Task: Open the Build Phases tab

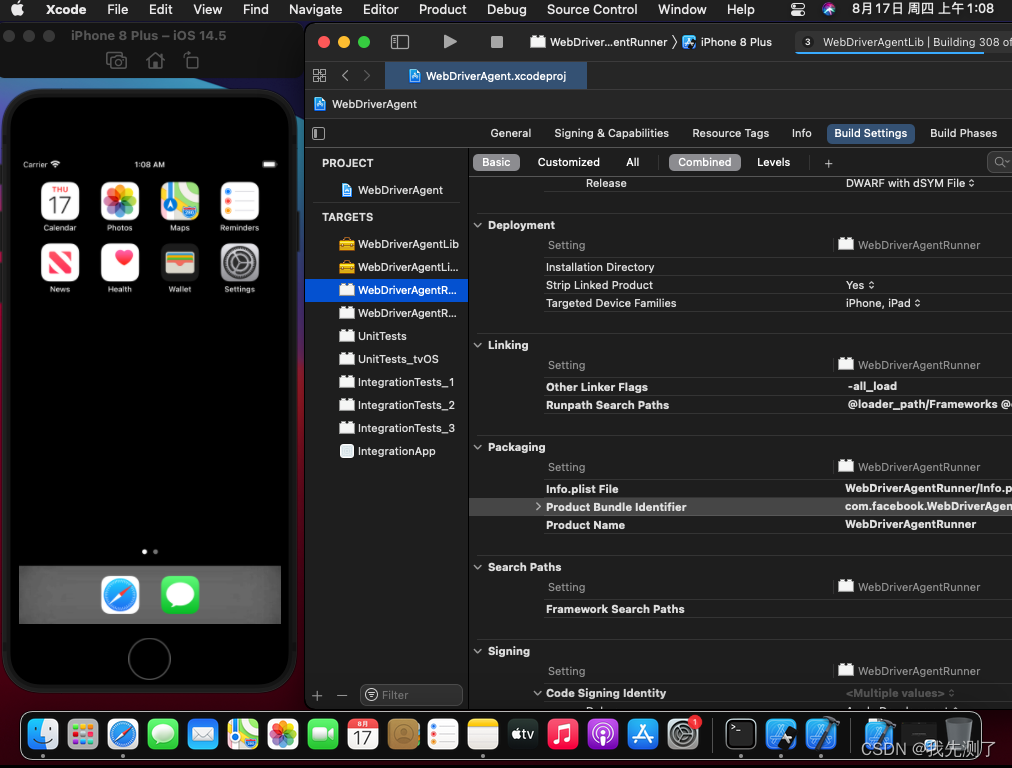Action: point(962,133)
